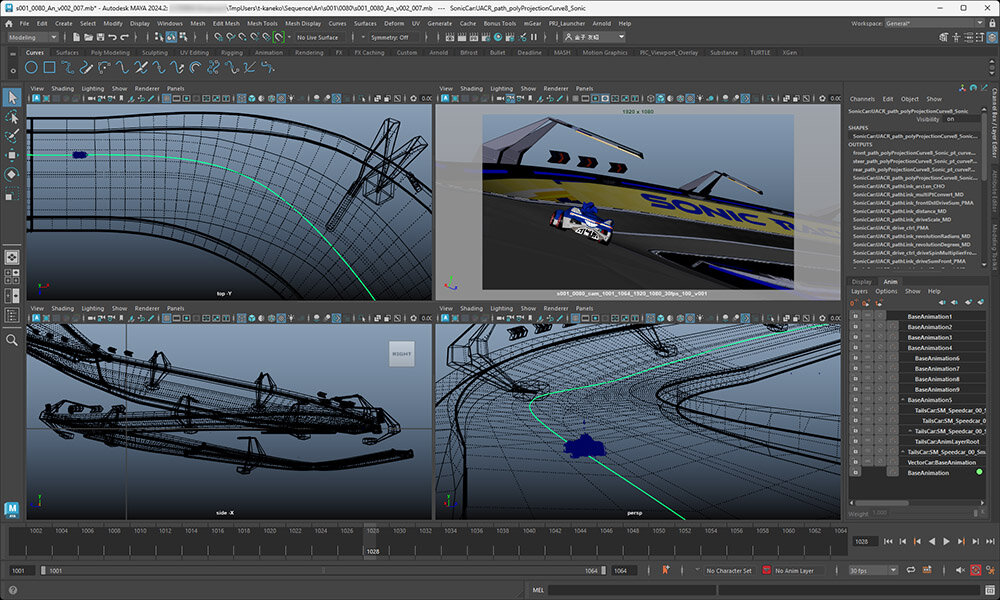Viewport: 1000px width, 600px height.
Task: Open the snap magnet options arrow dropdown
Action: pyautogui.click(x=289, y=37)
